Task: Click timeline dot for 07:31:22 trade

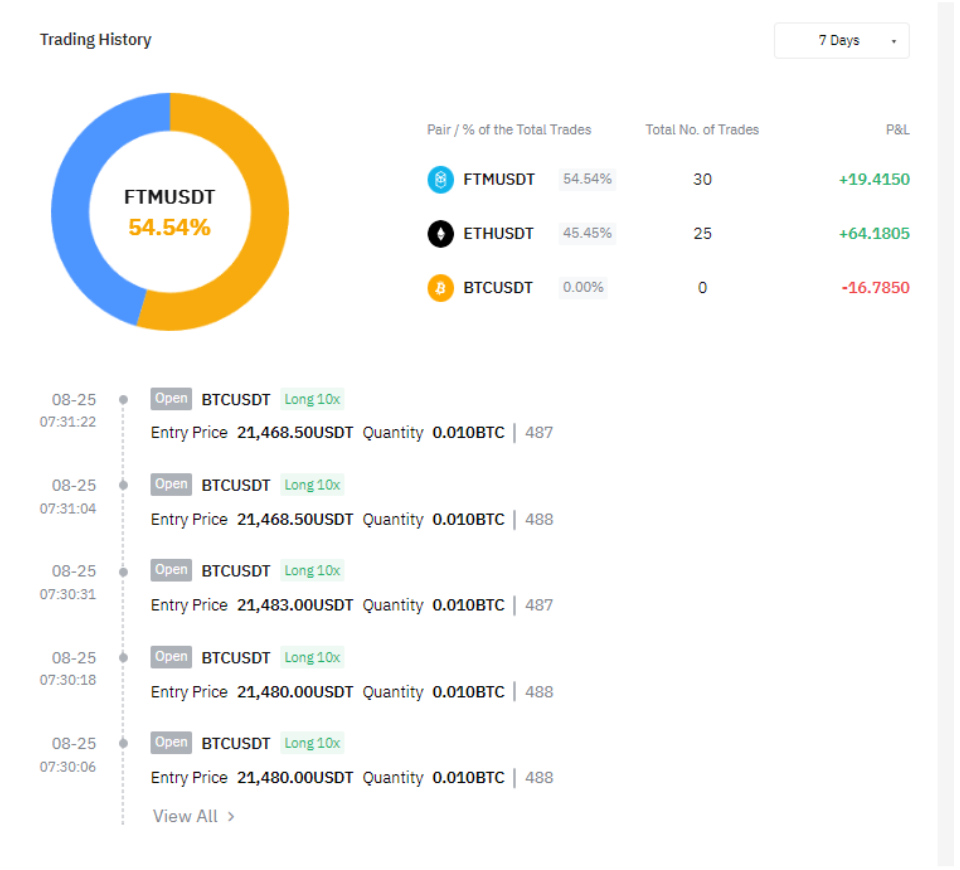Action: (123, 400)
